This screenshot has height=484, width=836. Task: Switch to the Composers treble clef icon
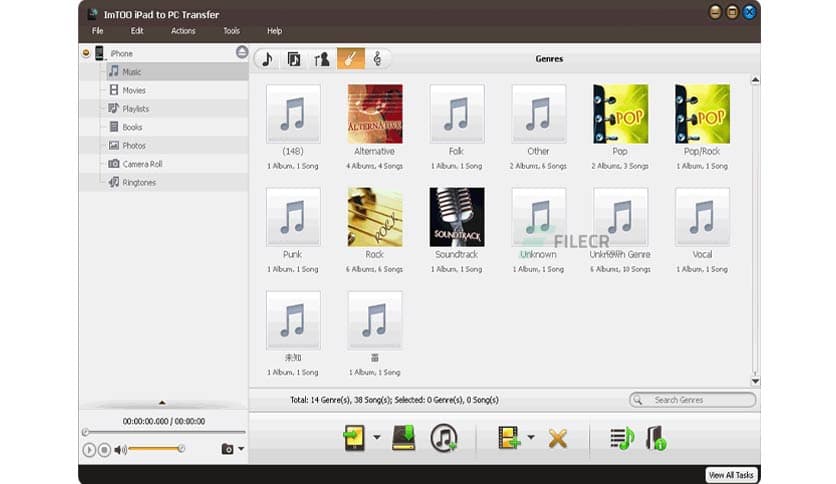click(377, 59)
